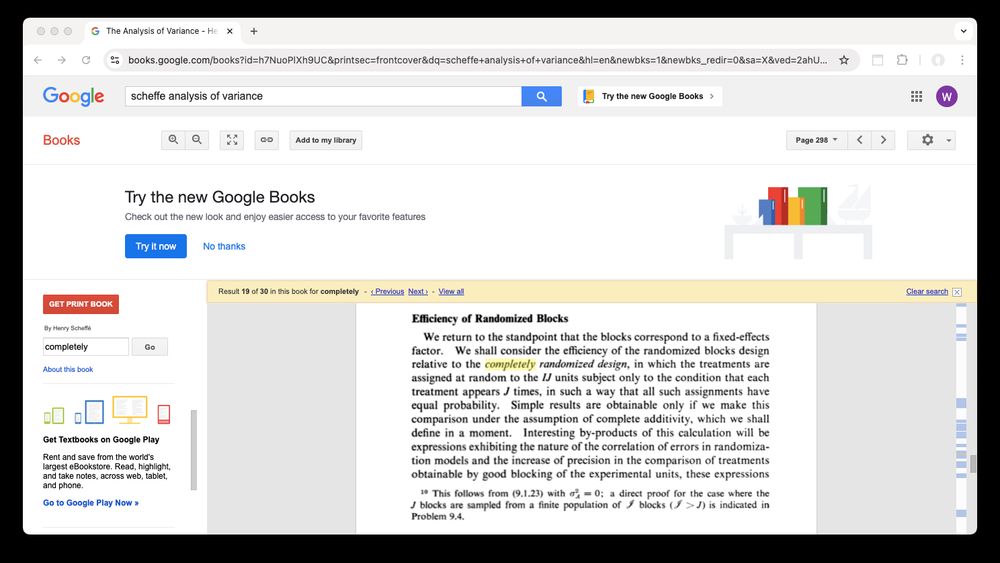Open About this book link
This screenshot has width=1000, height=563.
68,369
